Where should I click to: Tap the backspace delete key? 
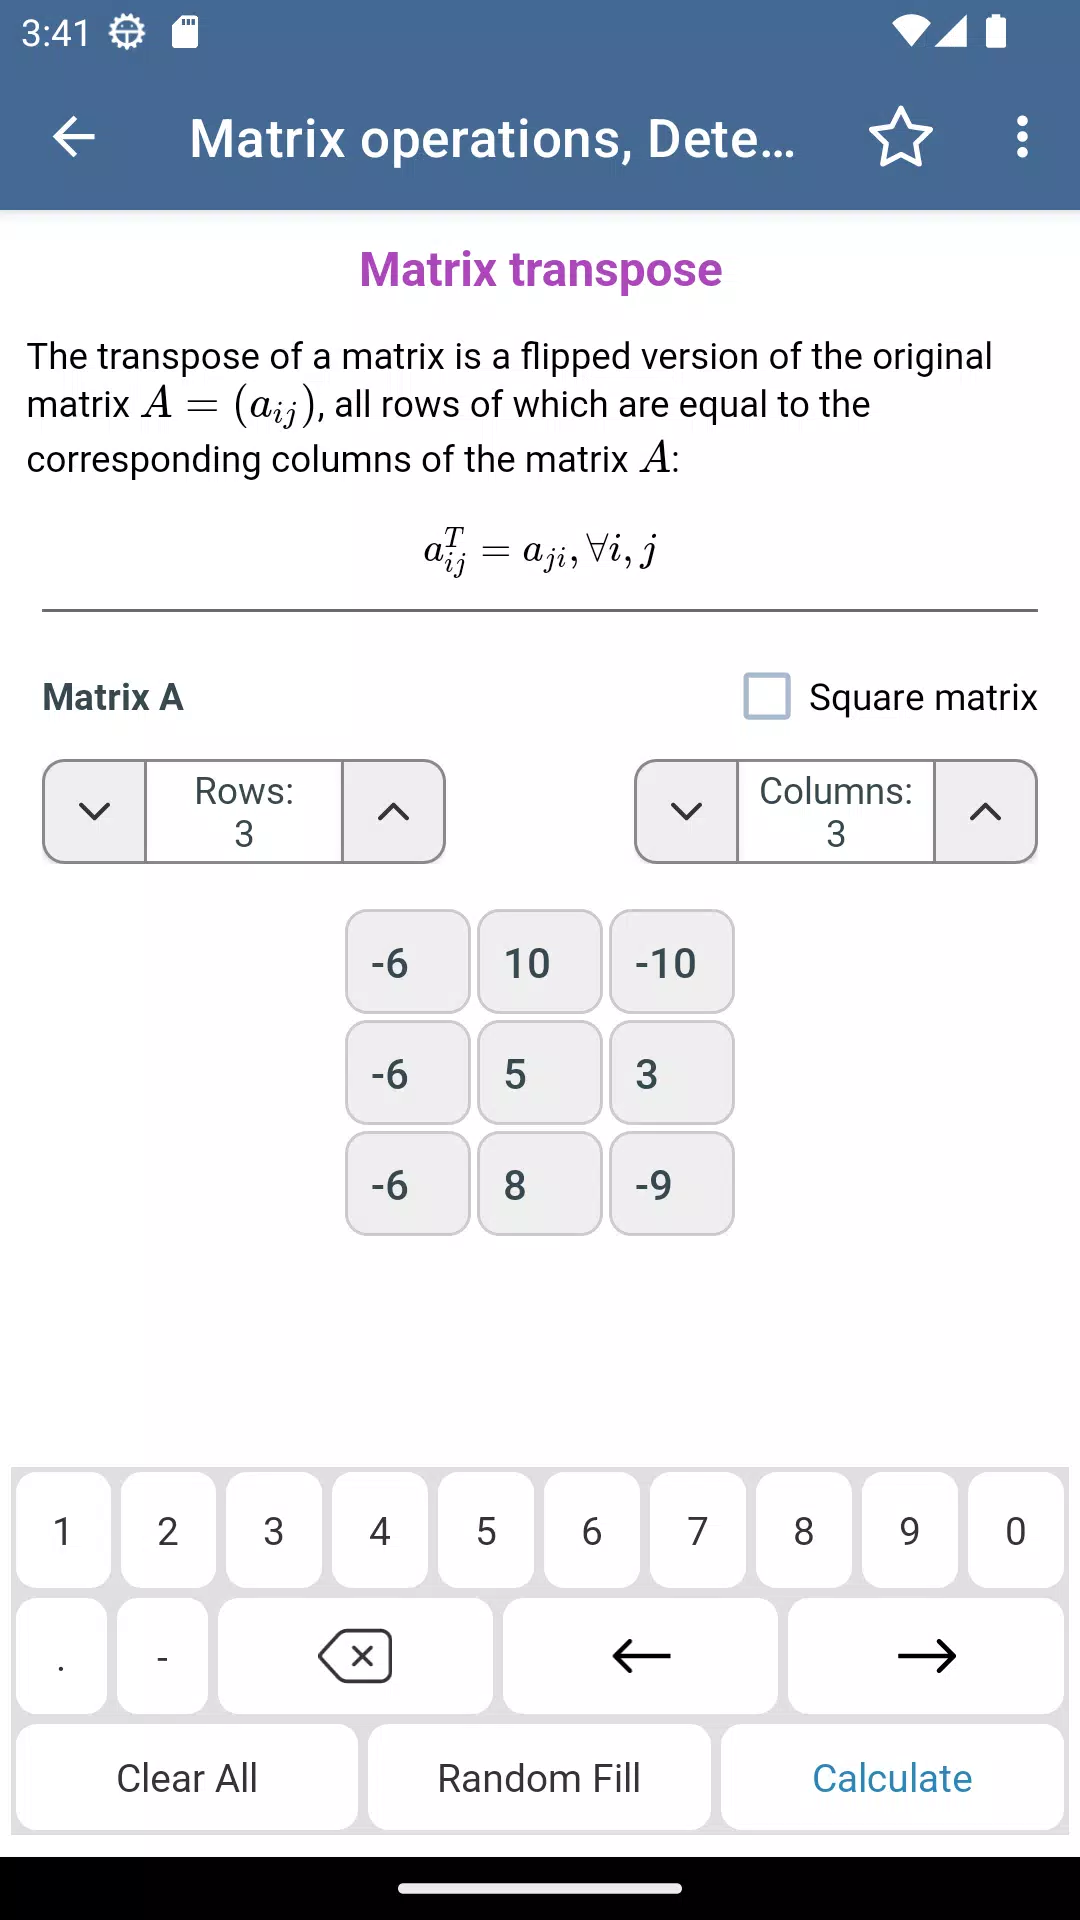tap(355, 1656)
